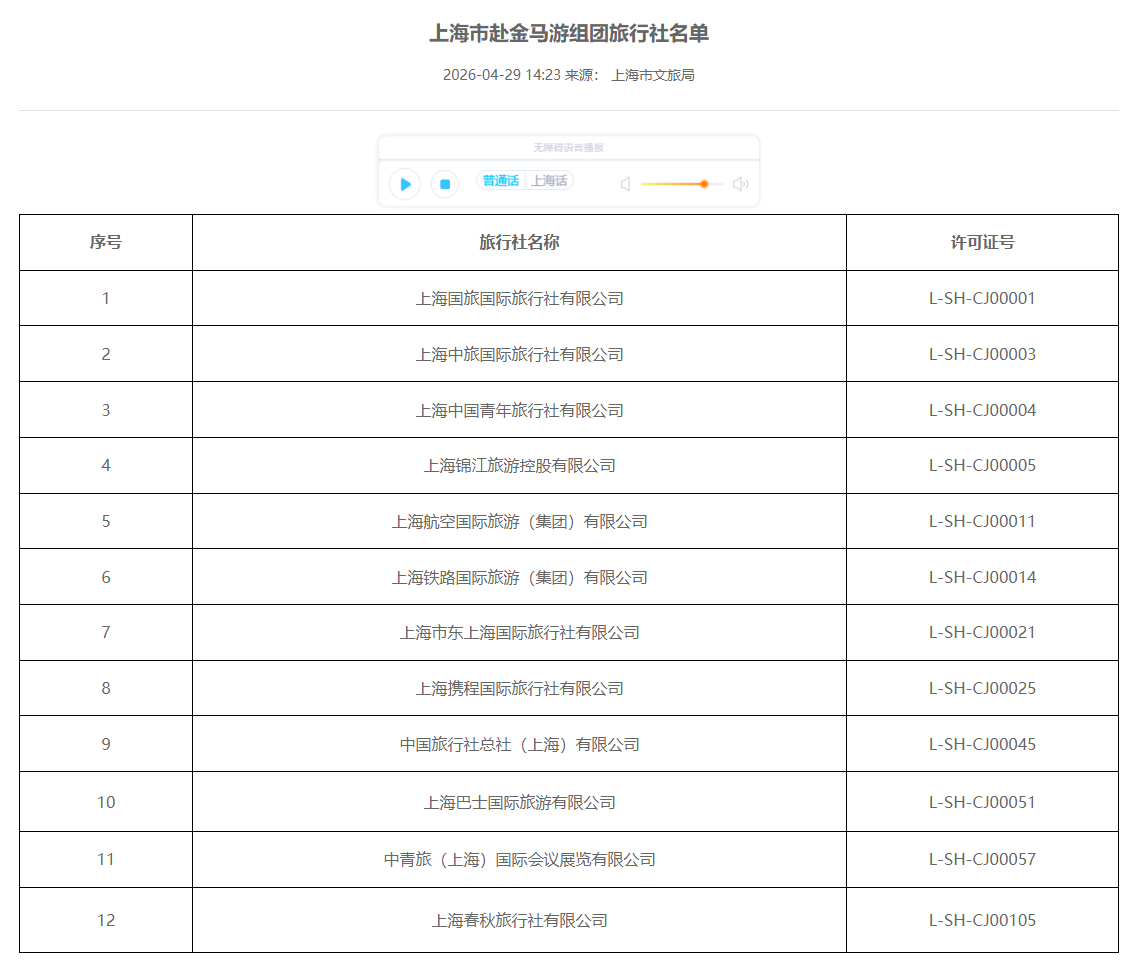Click the 无障碍语音播报 player title

[x=568, y=148]
